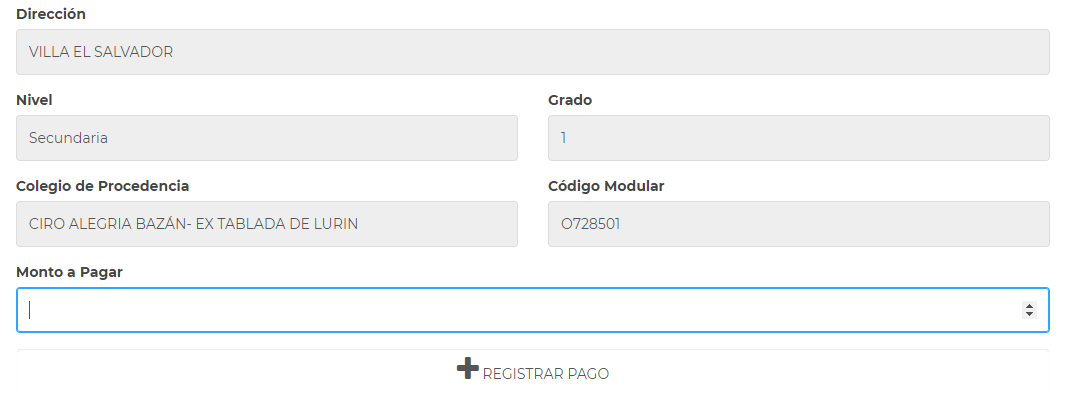Viewport: 1079px width, 414px height.
Task: Click the Nivel label
Action: coord(34,100)
